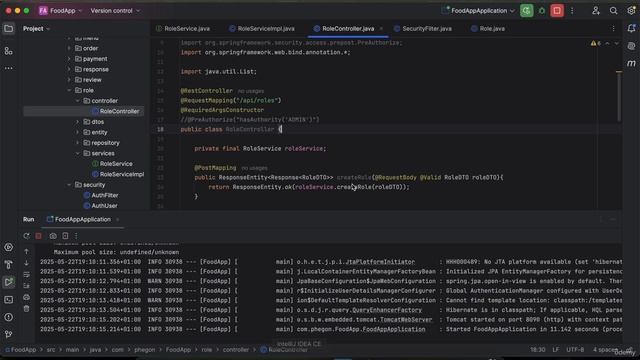The width and height of the screenshot is (640, 360).
Task: Open the Problems tool window icon
Action: click(x=9, y=317)
